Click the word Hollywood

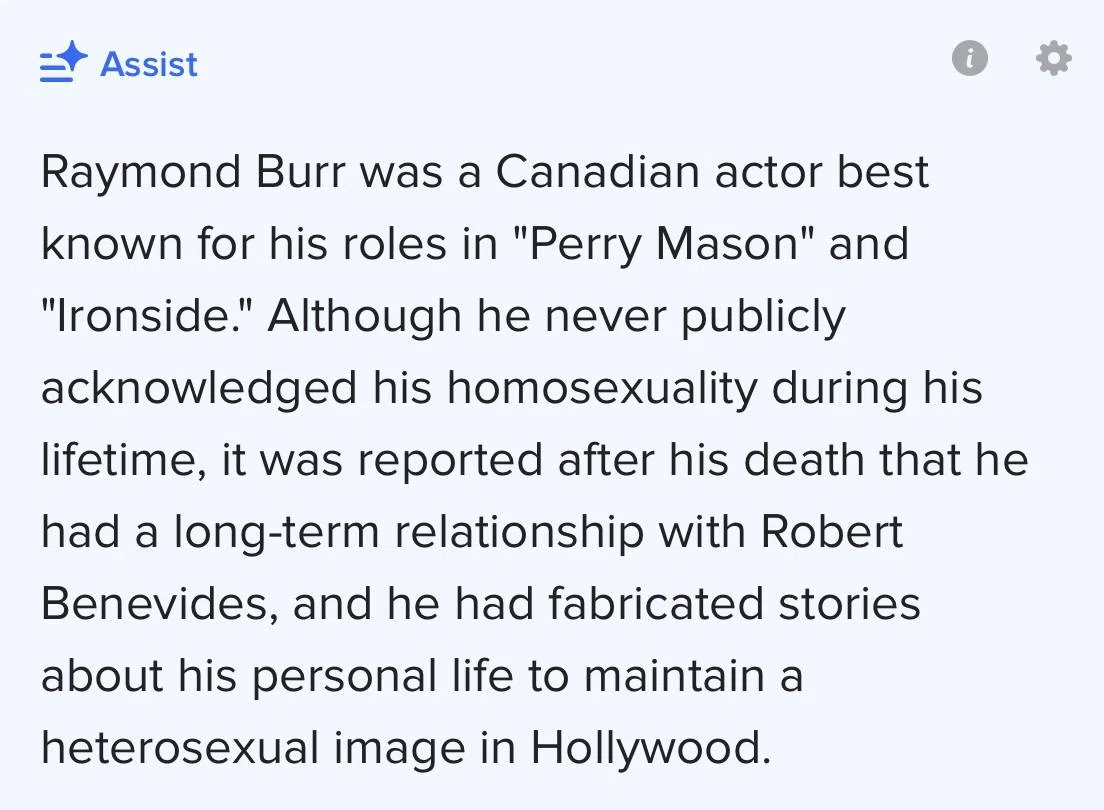pyautogui.click(x=651, y=748)
